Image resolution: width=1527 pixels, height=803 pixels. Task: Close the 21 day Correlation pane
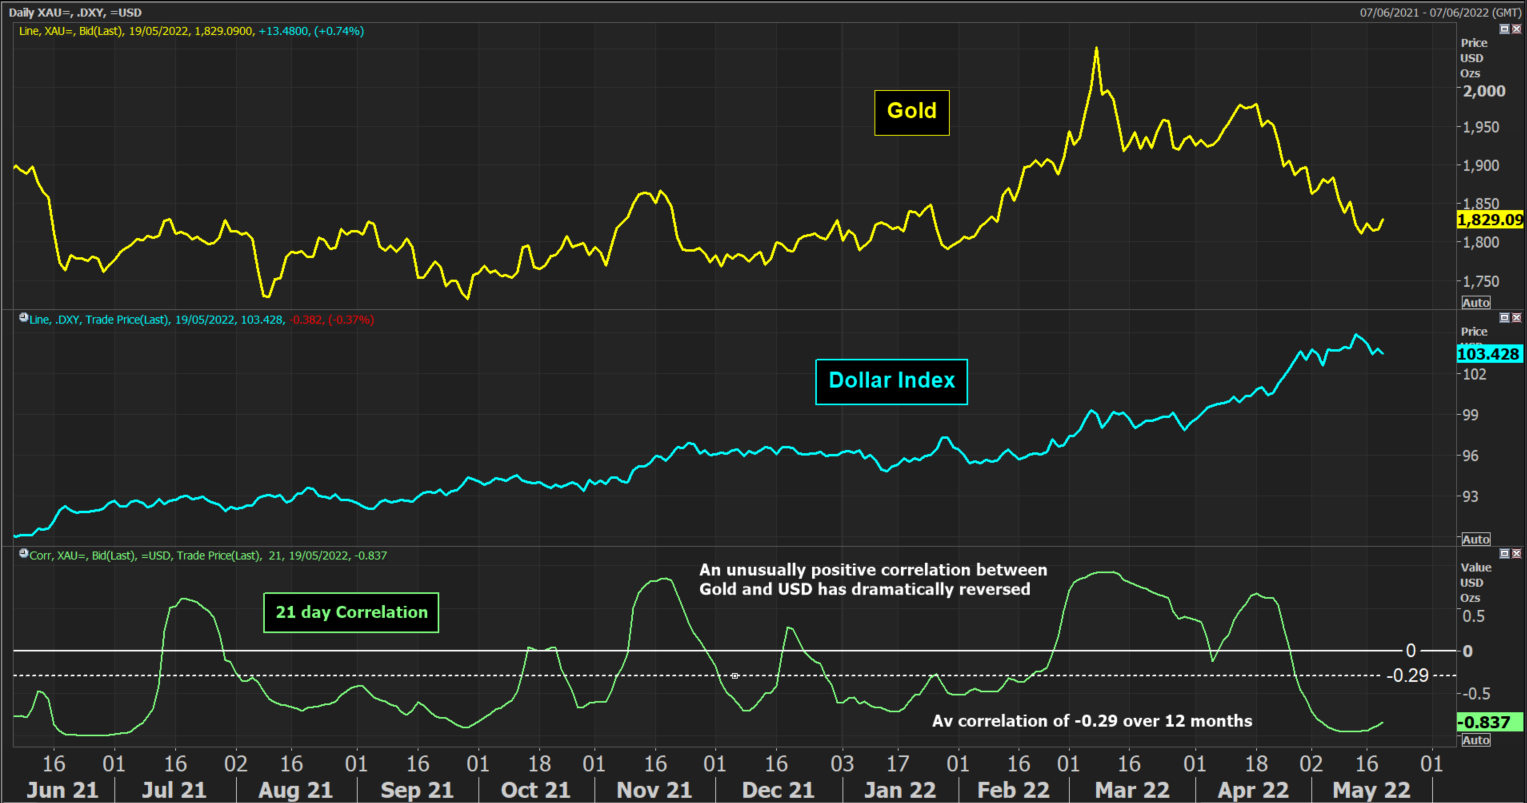(1516, 553)
